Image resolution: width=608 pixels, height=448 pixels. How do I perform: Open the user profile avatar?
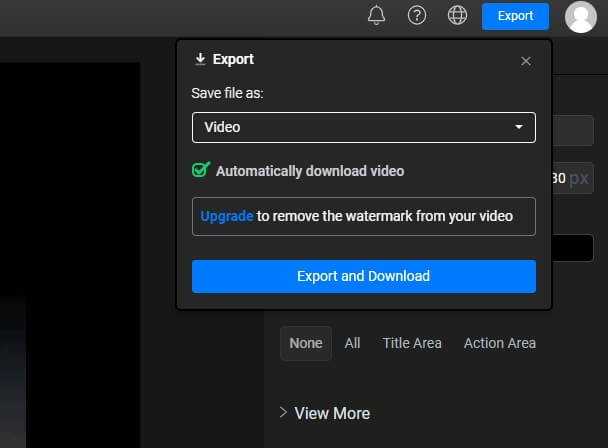click(580, 17)
